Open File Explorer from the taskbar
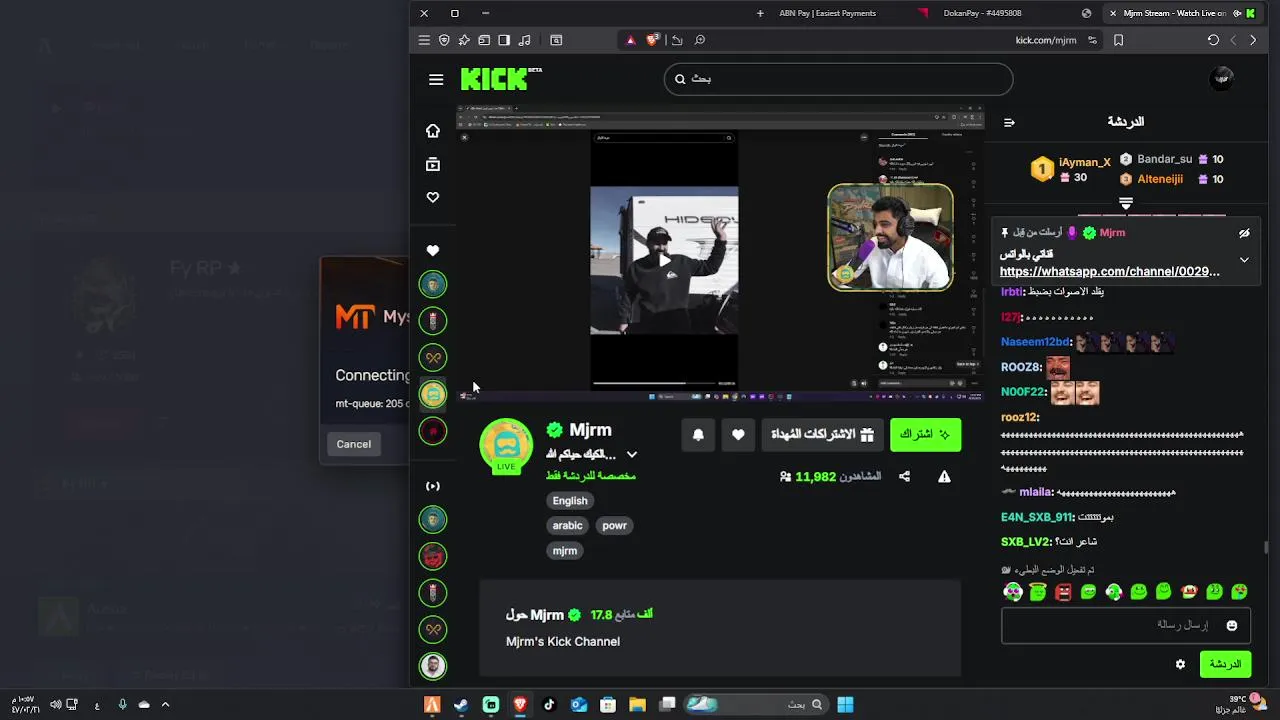Viewport: 1280px width, 720px height. 637,705
